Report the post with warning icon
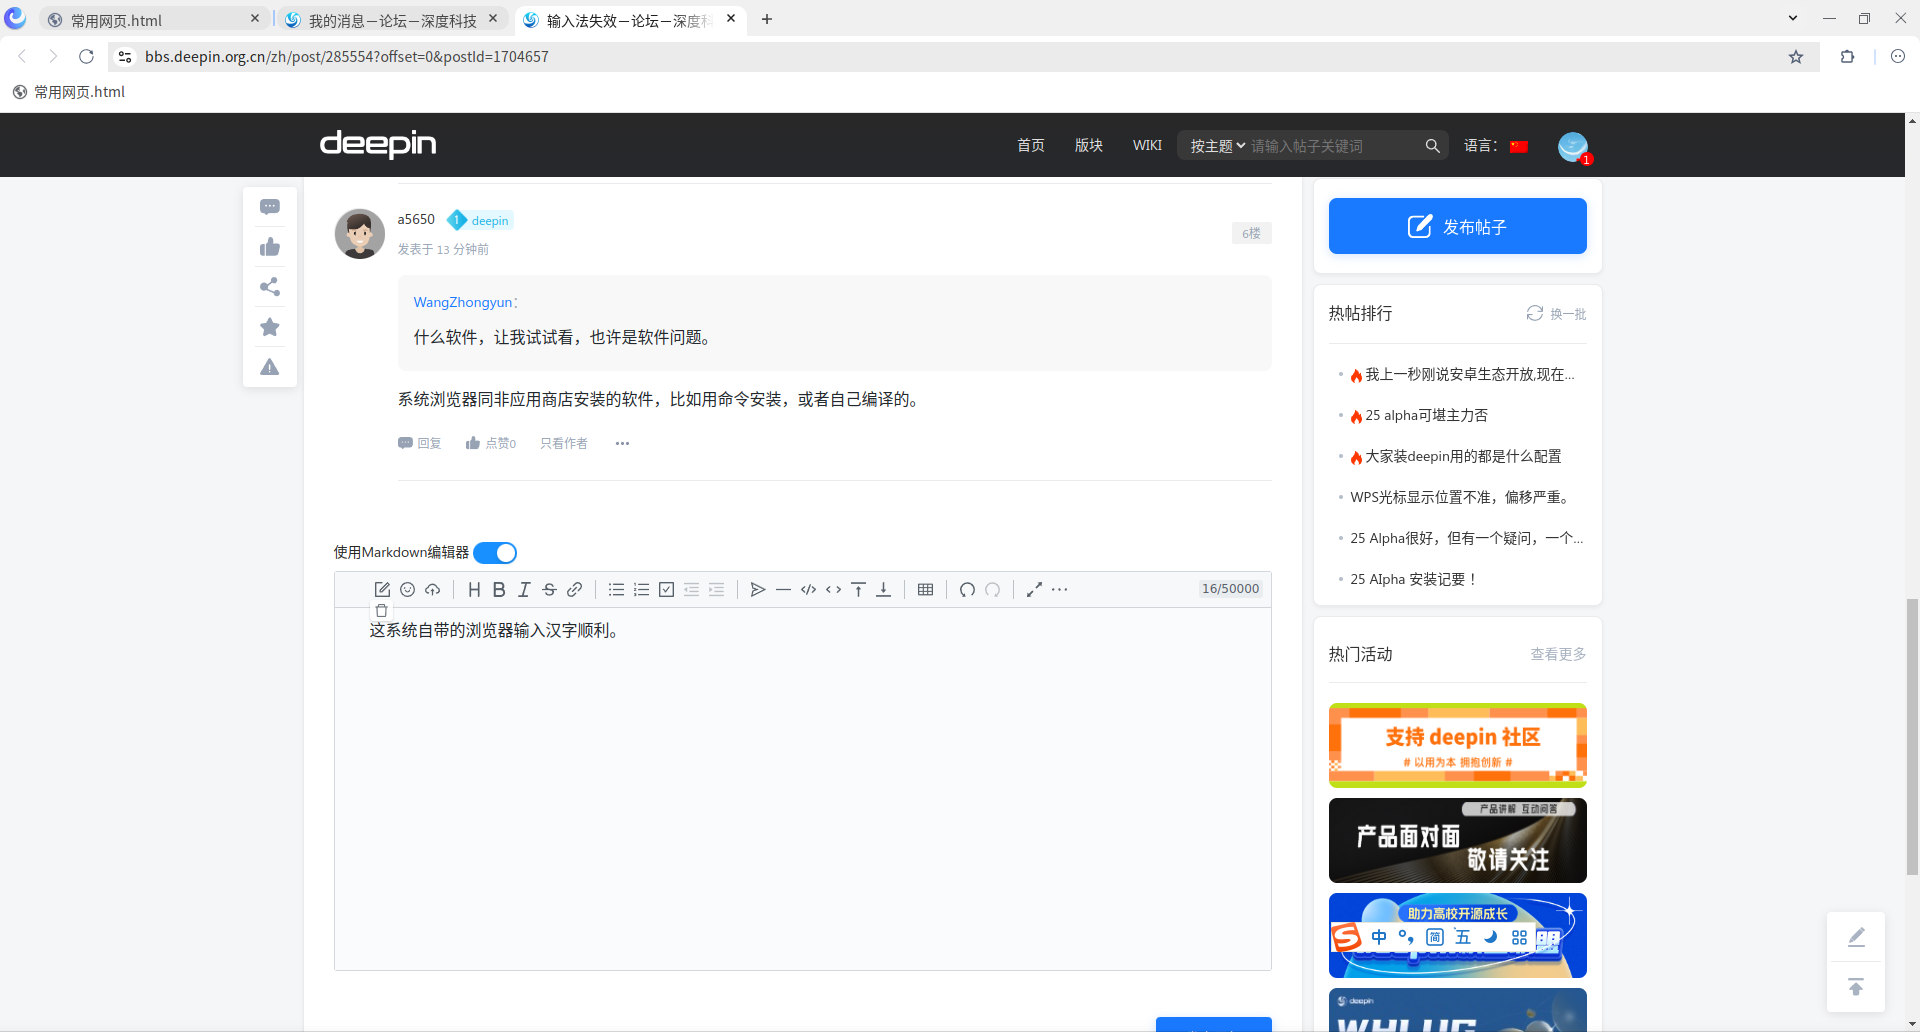Screen dimensions: 1920x1032 click(x=270, y=367)
